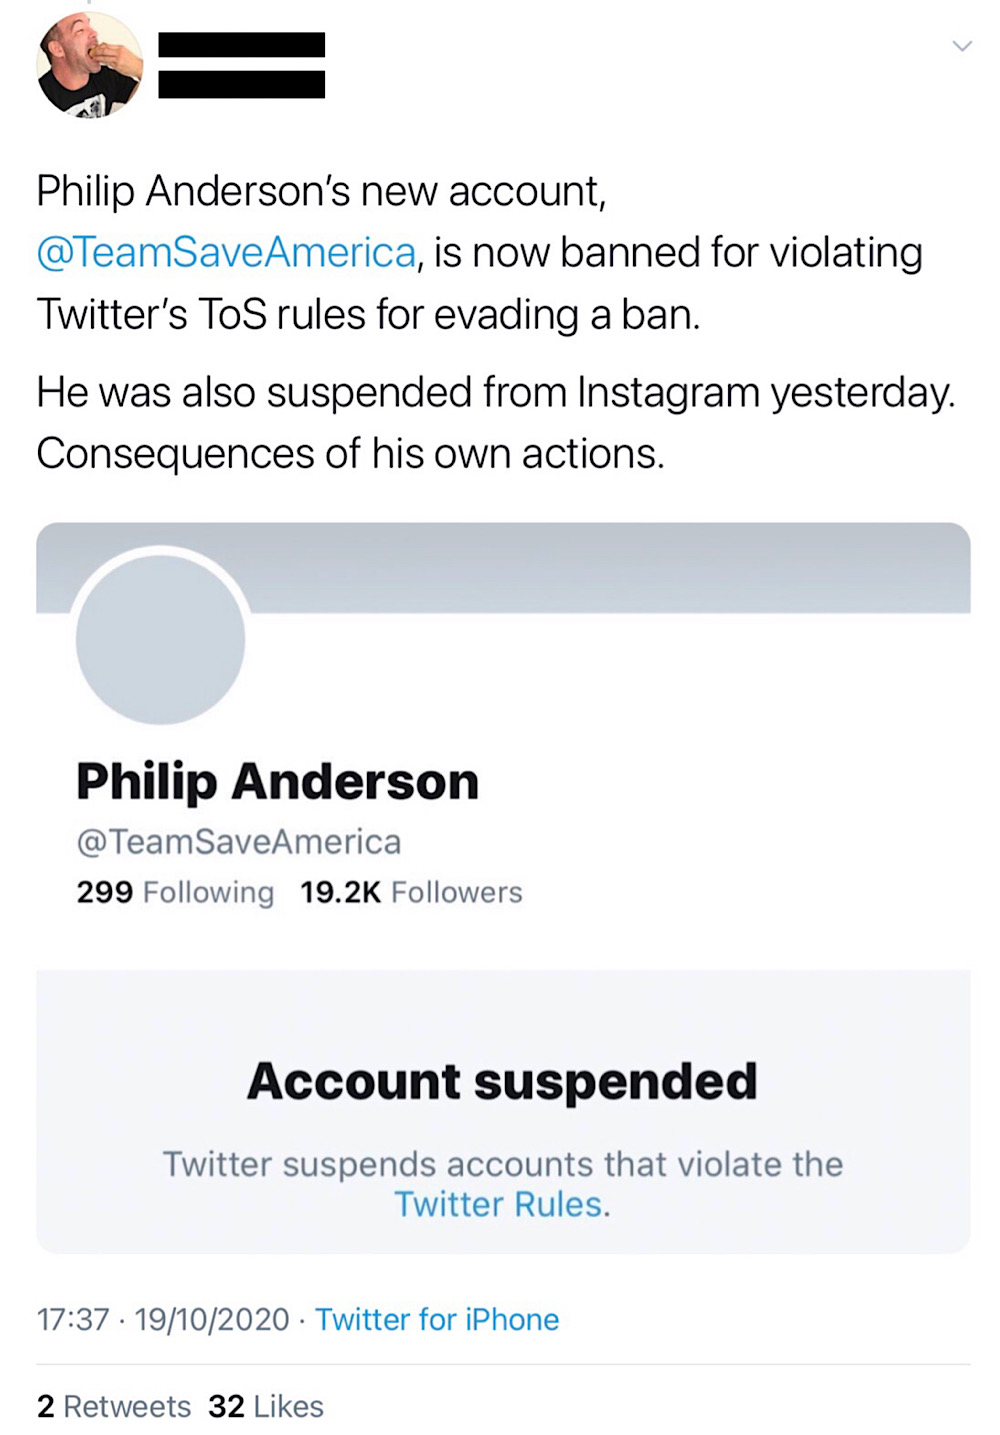Screen dimensions: 1000x1435
Task: Open the Twitter Rules link
Action: coord(501,1205)
